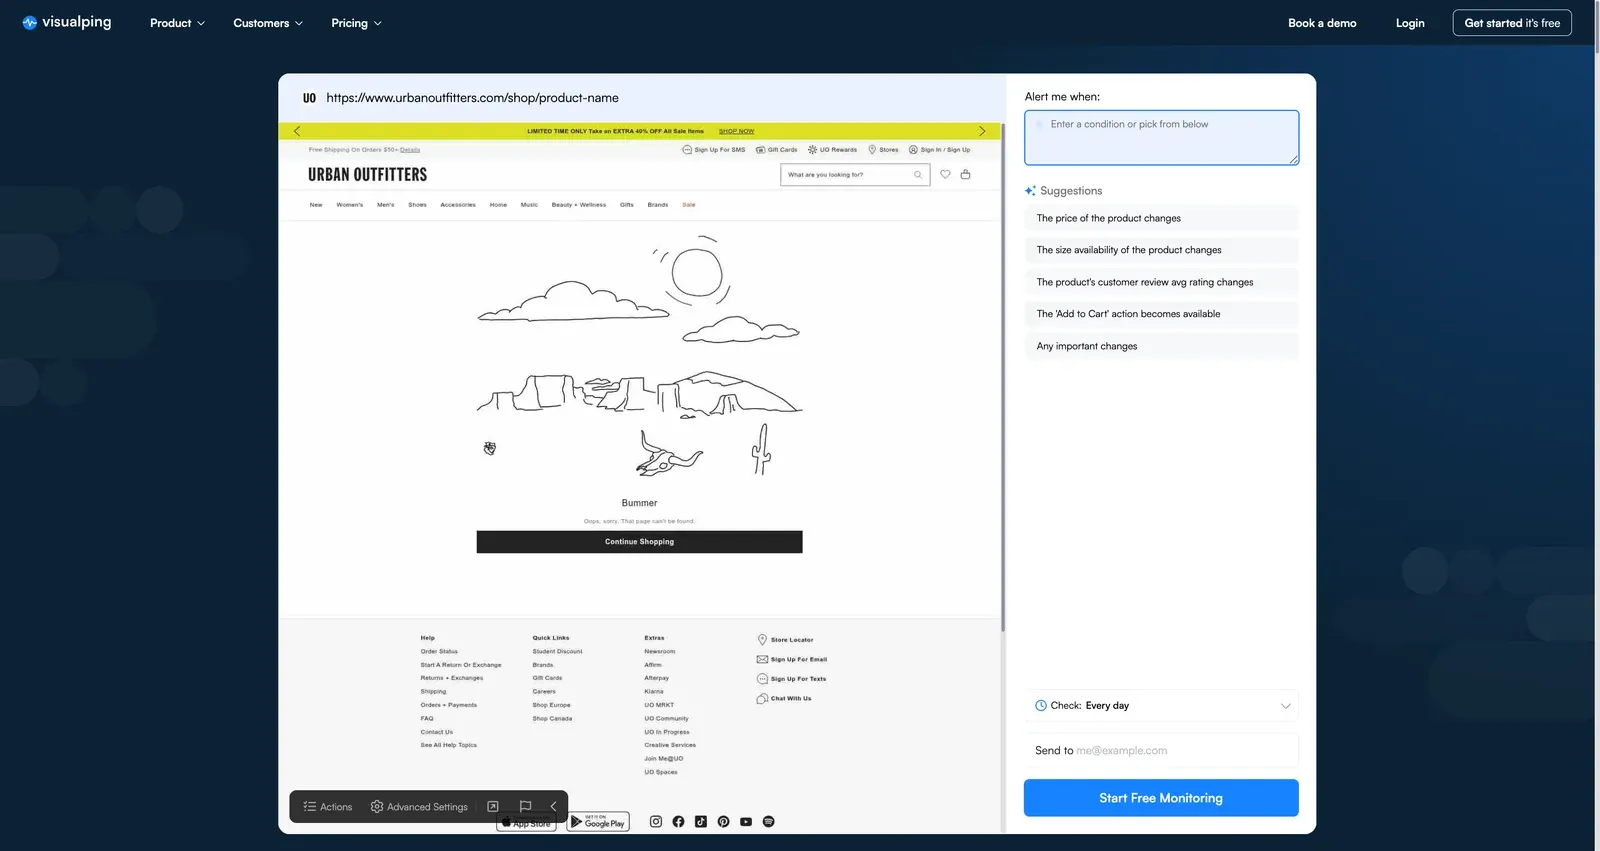This screenshot has width=1600, height=851.
Task: Click SHOP NOW in the yellow banner
Action: 737,131
